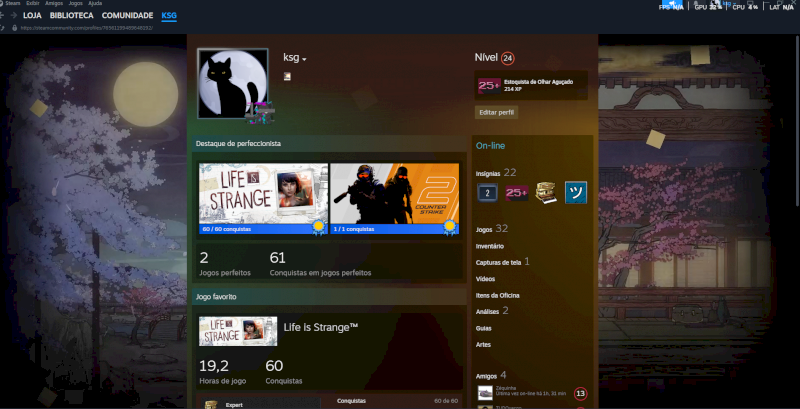800x409 pixels.
Task: Click Conquistas em jogos perfeitos stat
Action: click(x=320, y=264)
